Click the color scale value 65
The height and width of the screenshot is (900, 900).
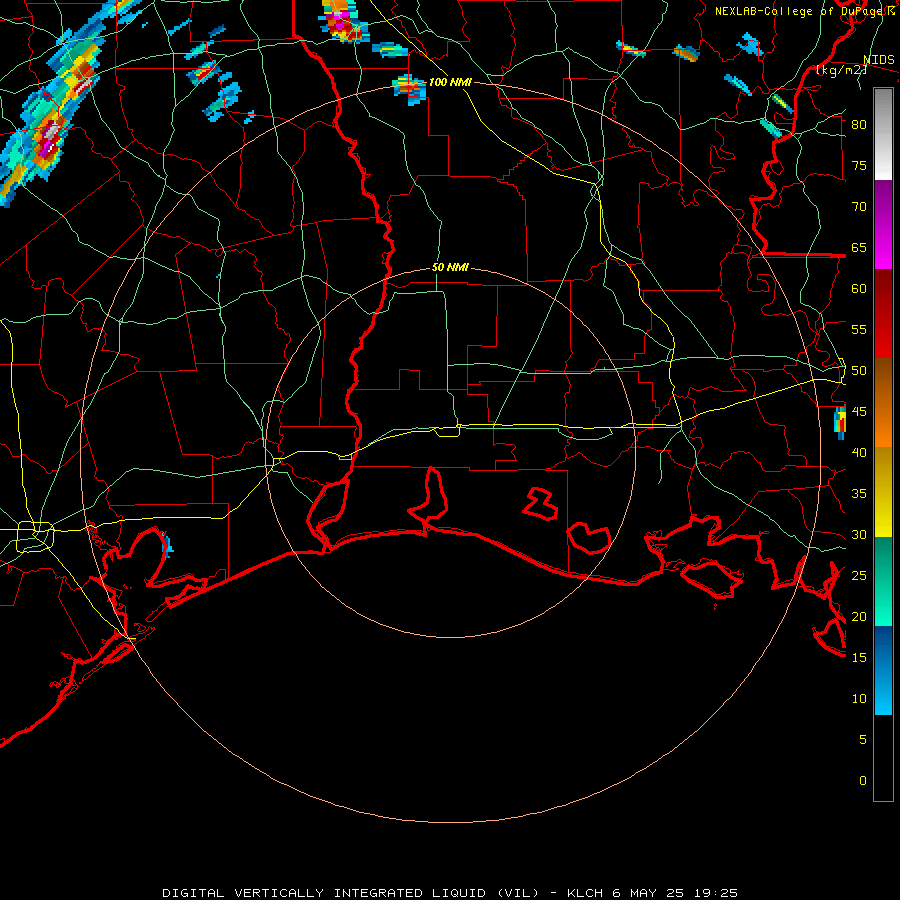coord(859,247)
